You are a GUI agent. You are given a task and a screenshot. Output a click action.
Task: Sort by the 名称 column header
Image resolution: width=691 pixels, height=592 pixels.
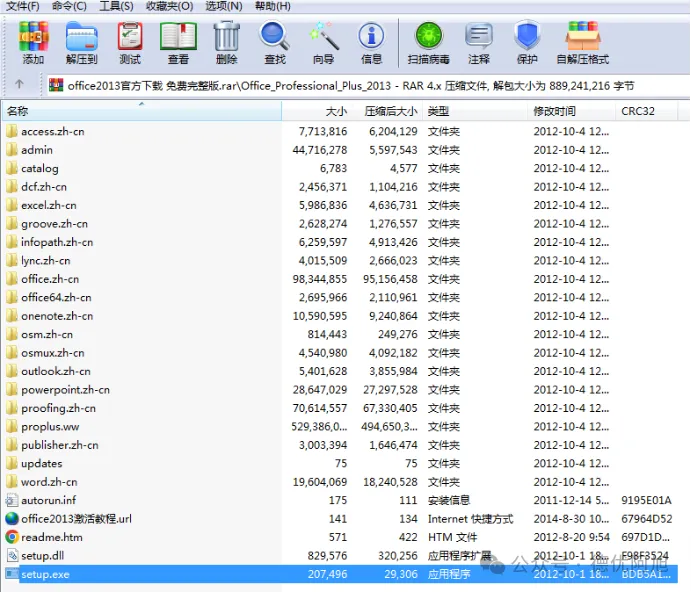point(142,111)
